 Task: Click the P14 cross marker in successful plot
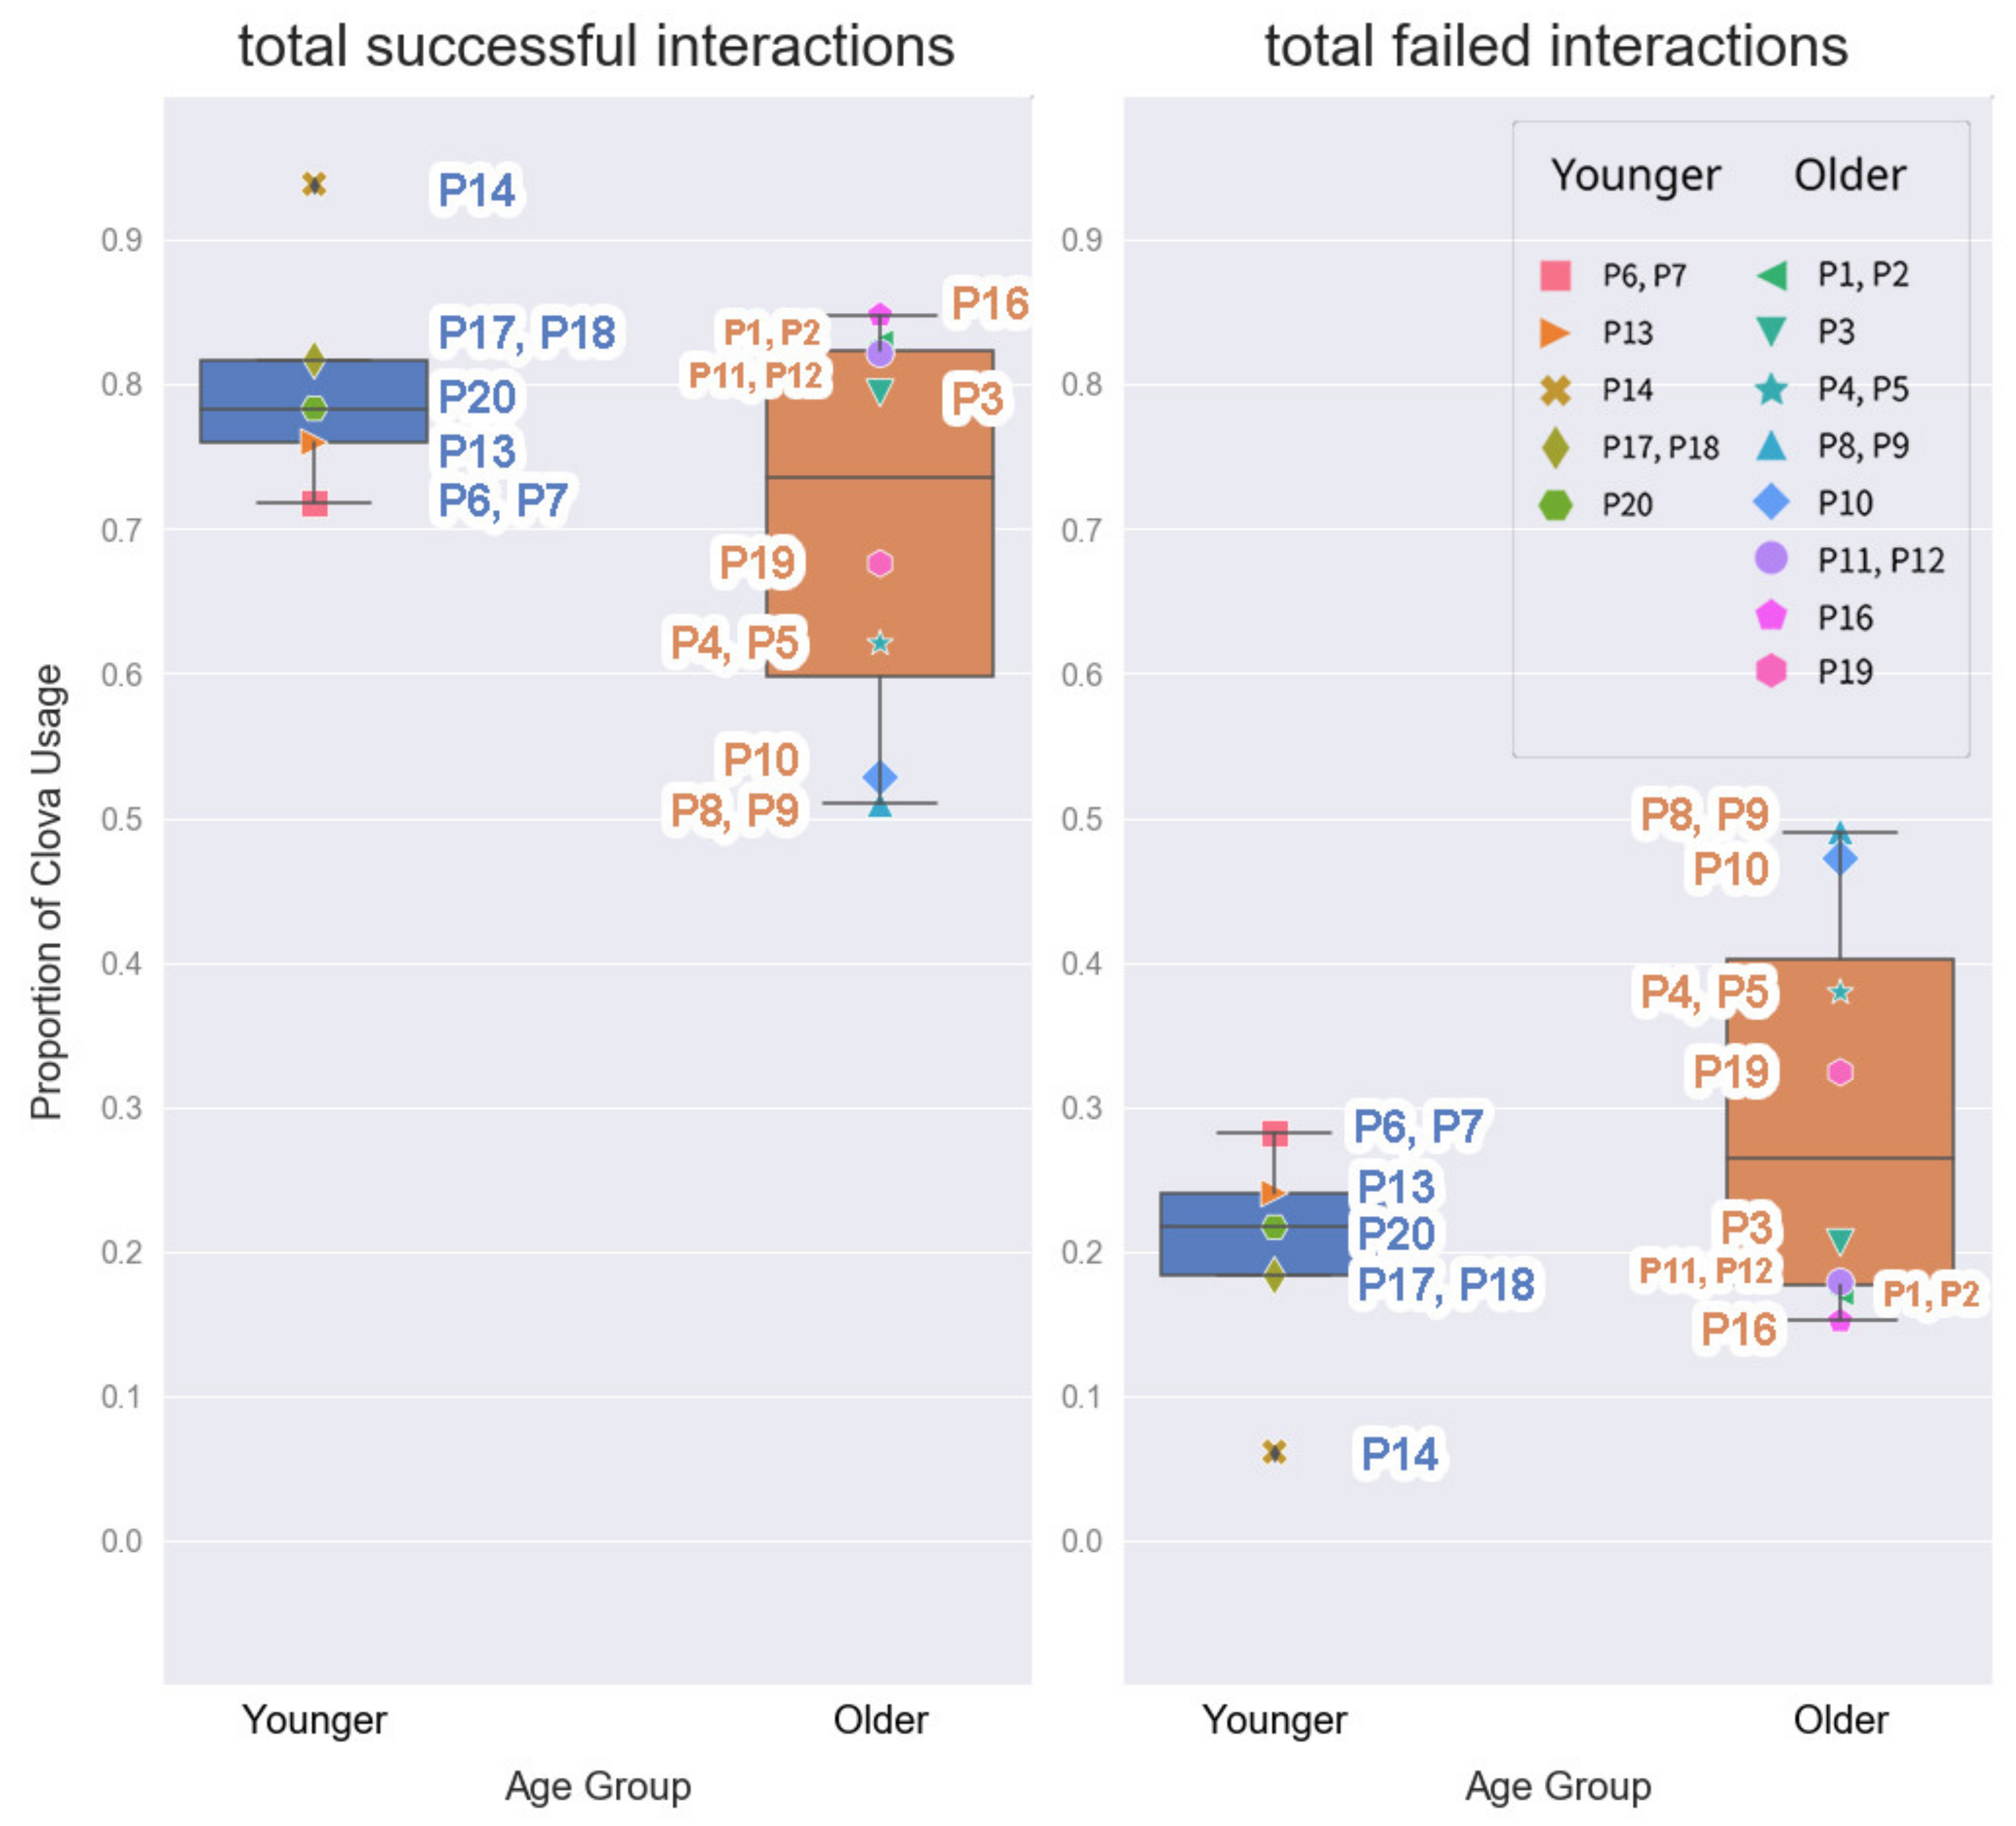pyautogui.click(x=314, y=184)
